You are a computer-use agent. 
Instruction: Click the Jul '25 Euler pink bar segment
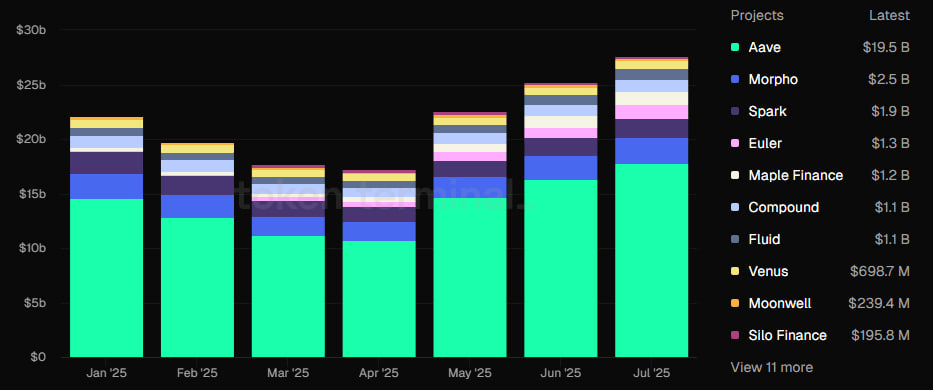click(652, 112)
